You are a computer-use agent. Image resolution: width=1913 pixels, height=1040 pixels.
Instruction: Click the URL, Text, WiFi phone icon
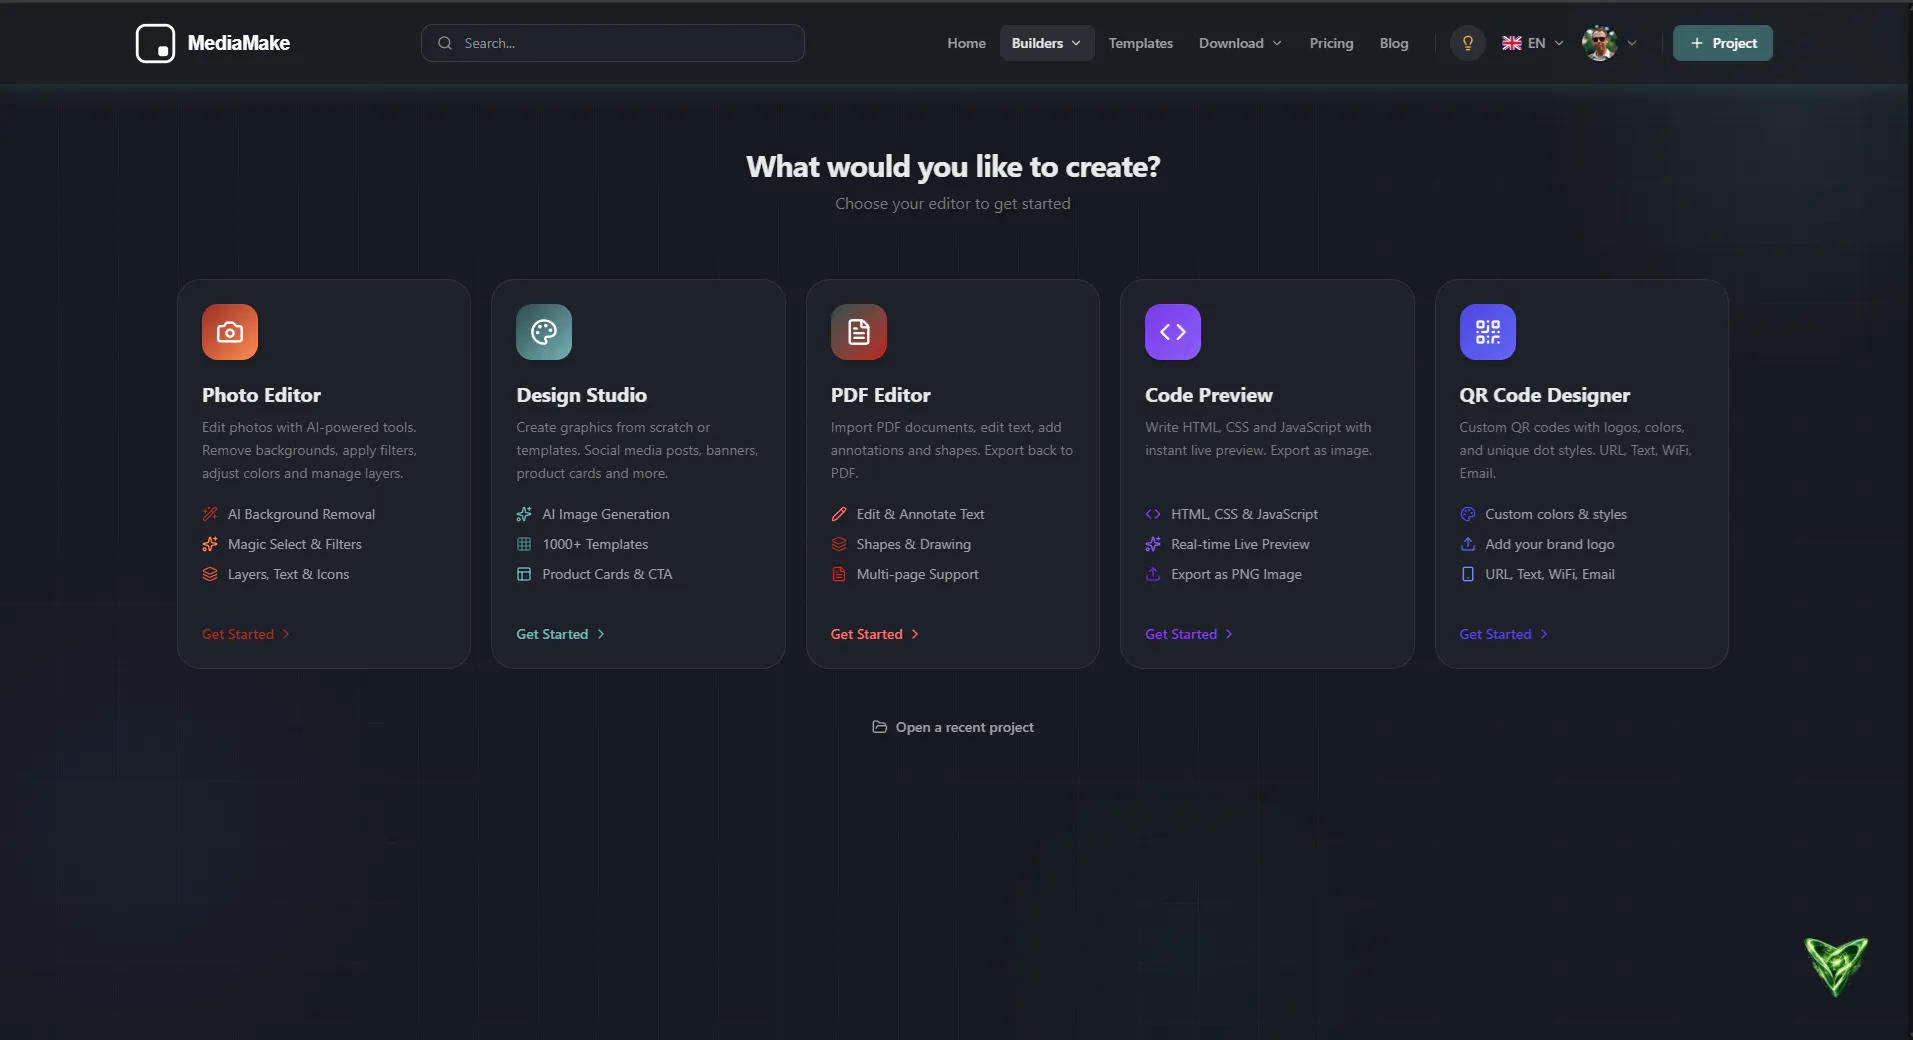1467,574
